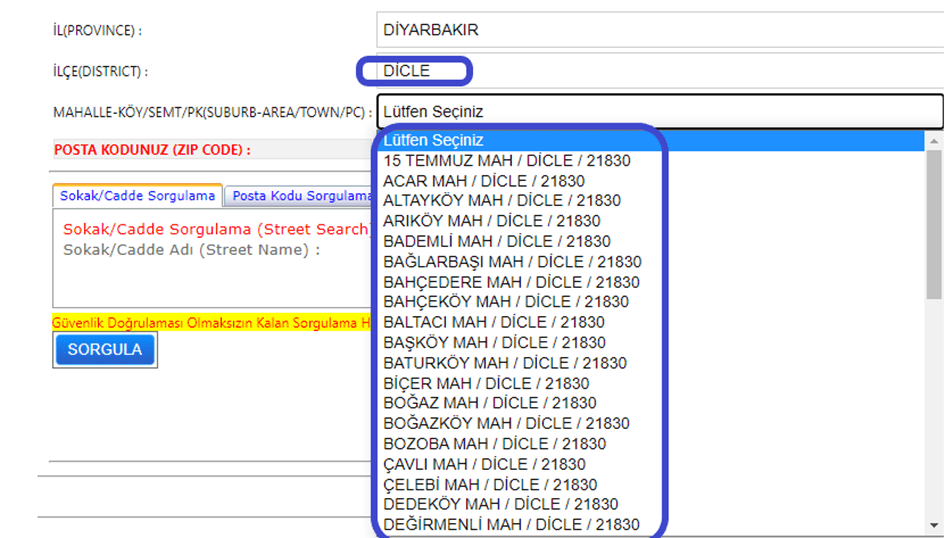Pick BAĞLARBAŞI MAH from the dropdown
This screenshot has width=945, height=538.
(x=512, y=262)
